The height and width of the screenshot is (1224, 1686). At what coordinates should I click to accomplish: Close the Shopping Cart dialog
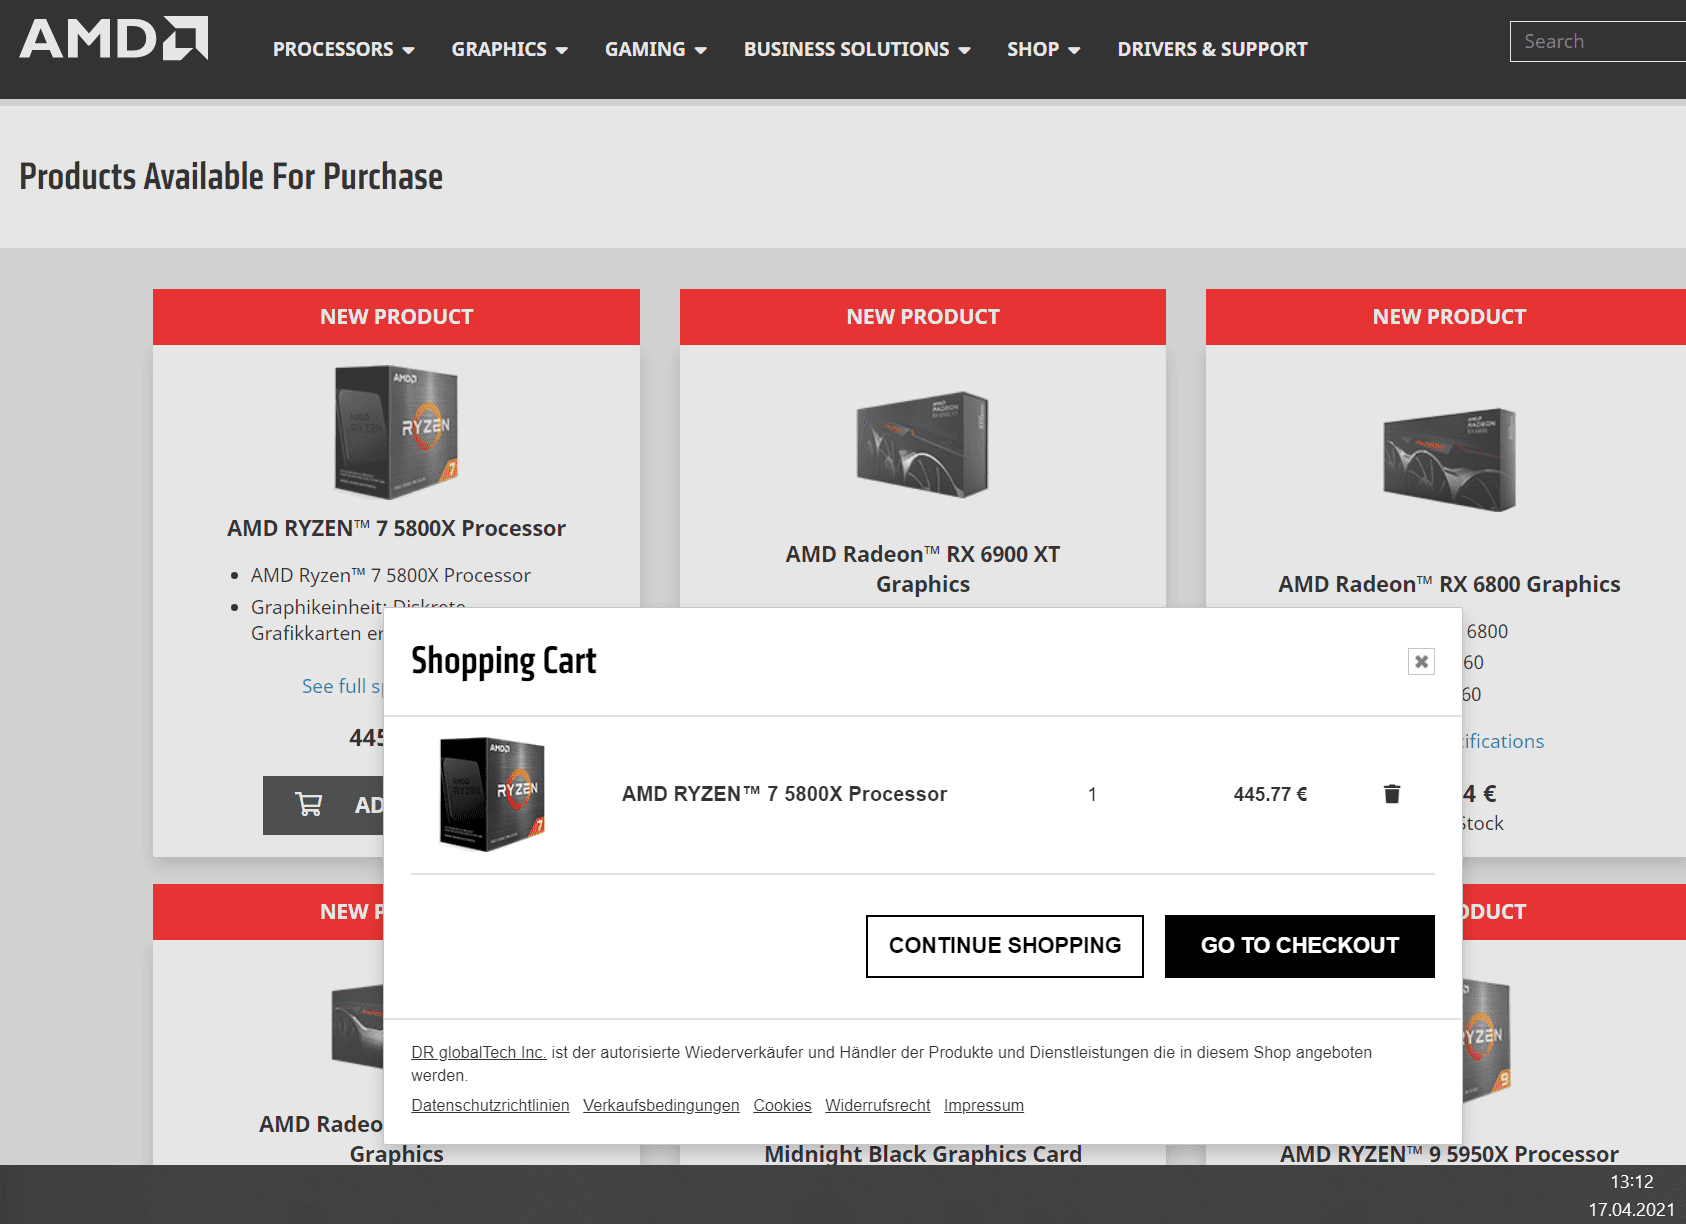point(1421,661)
